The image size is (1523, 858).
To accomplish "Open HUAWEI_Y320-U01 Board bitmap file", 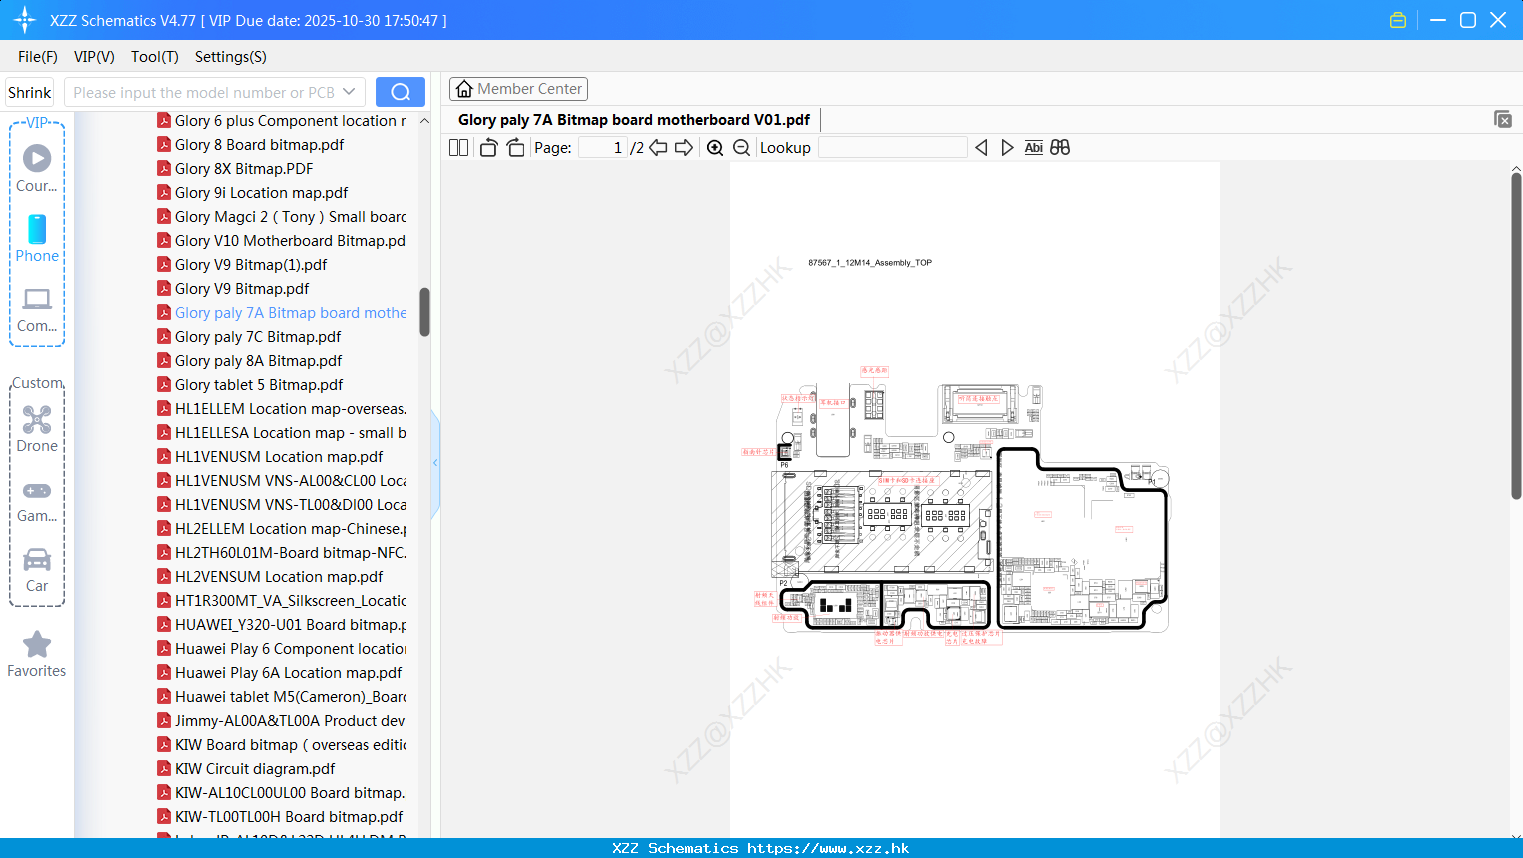I will click(x=290, y=624).
